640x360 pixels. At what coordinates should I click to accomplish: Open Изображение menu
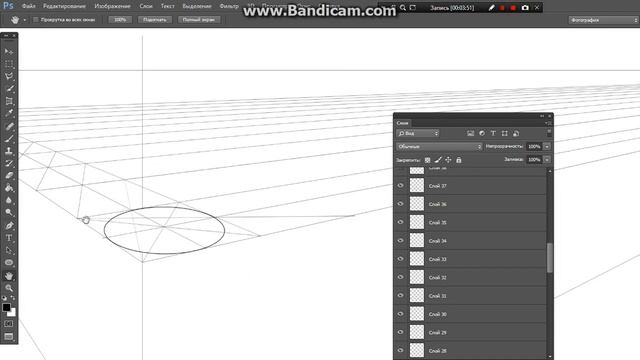click(112, 6)
